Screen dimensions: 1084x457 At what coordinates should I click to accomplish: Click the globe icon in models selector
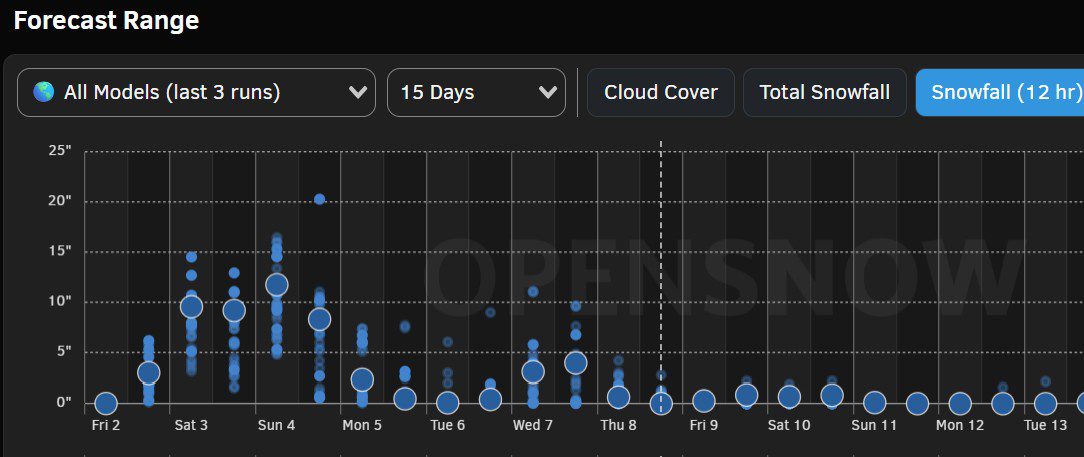pos(43,93)
